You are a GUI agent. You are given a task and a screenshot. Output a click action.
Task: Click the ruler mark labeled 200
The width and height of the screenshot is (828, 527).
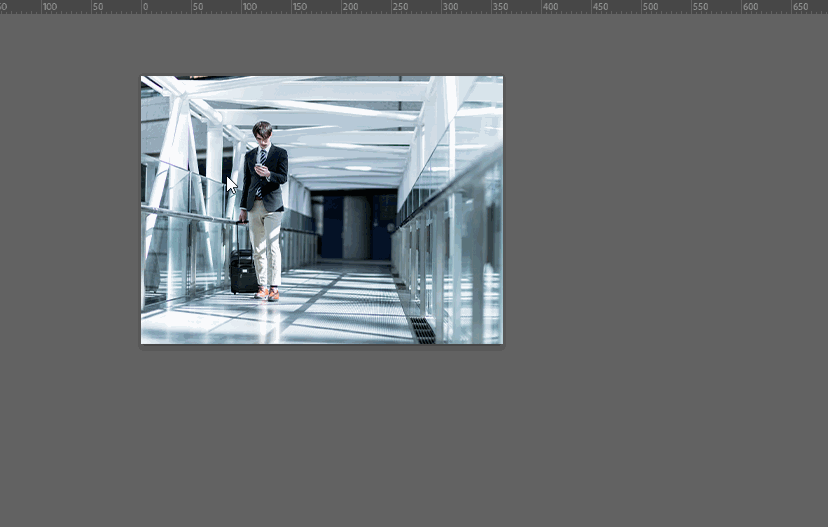coord(350,7)
